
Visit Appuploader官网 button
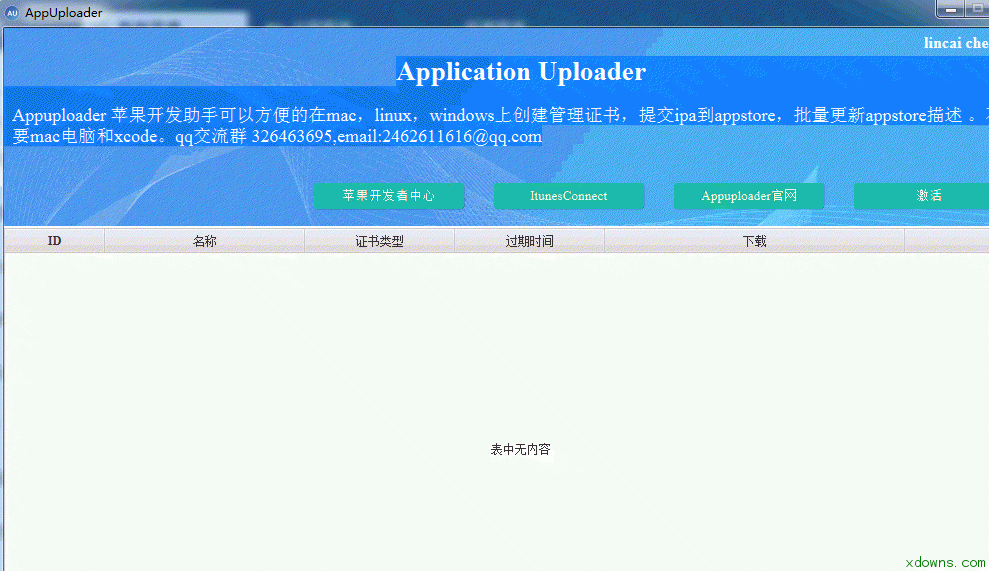click(749, 196)
